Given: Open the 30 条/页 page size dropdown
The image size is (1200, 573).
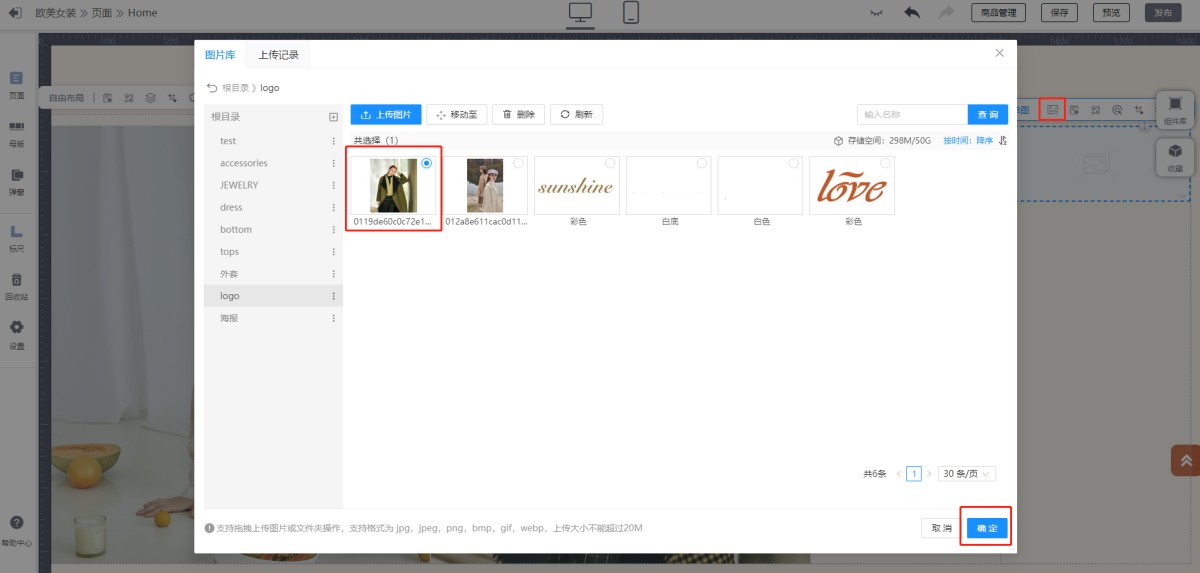Looking at the screenshot, I should tap(966, 474).
